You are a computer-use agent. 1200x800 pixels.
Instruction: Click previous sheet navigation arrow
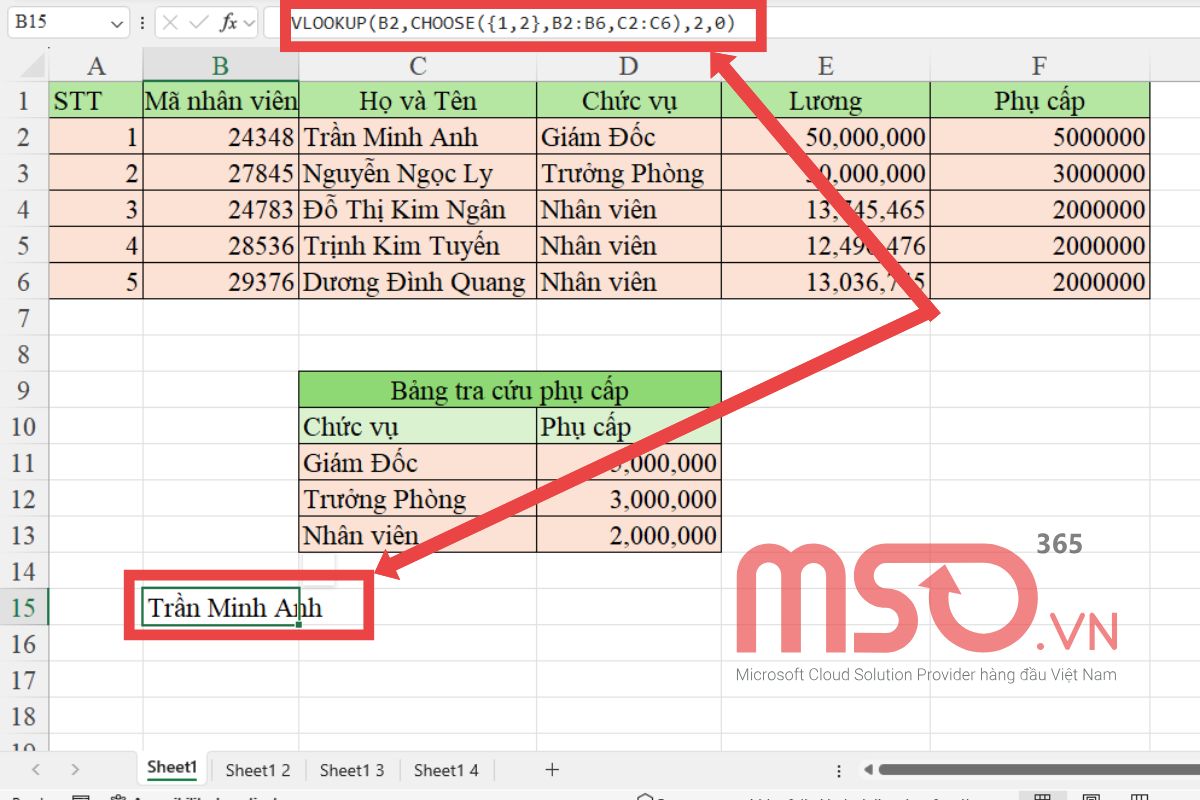pos(37,769)
